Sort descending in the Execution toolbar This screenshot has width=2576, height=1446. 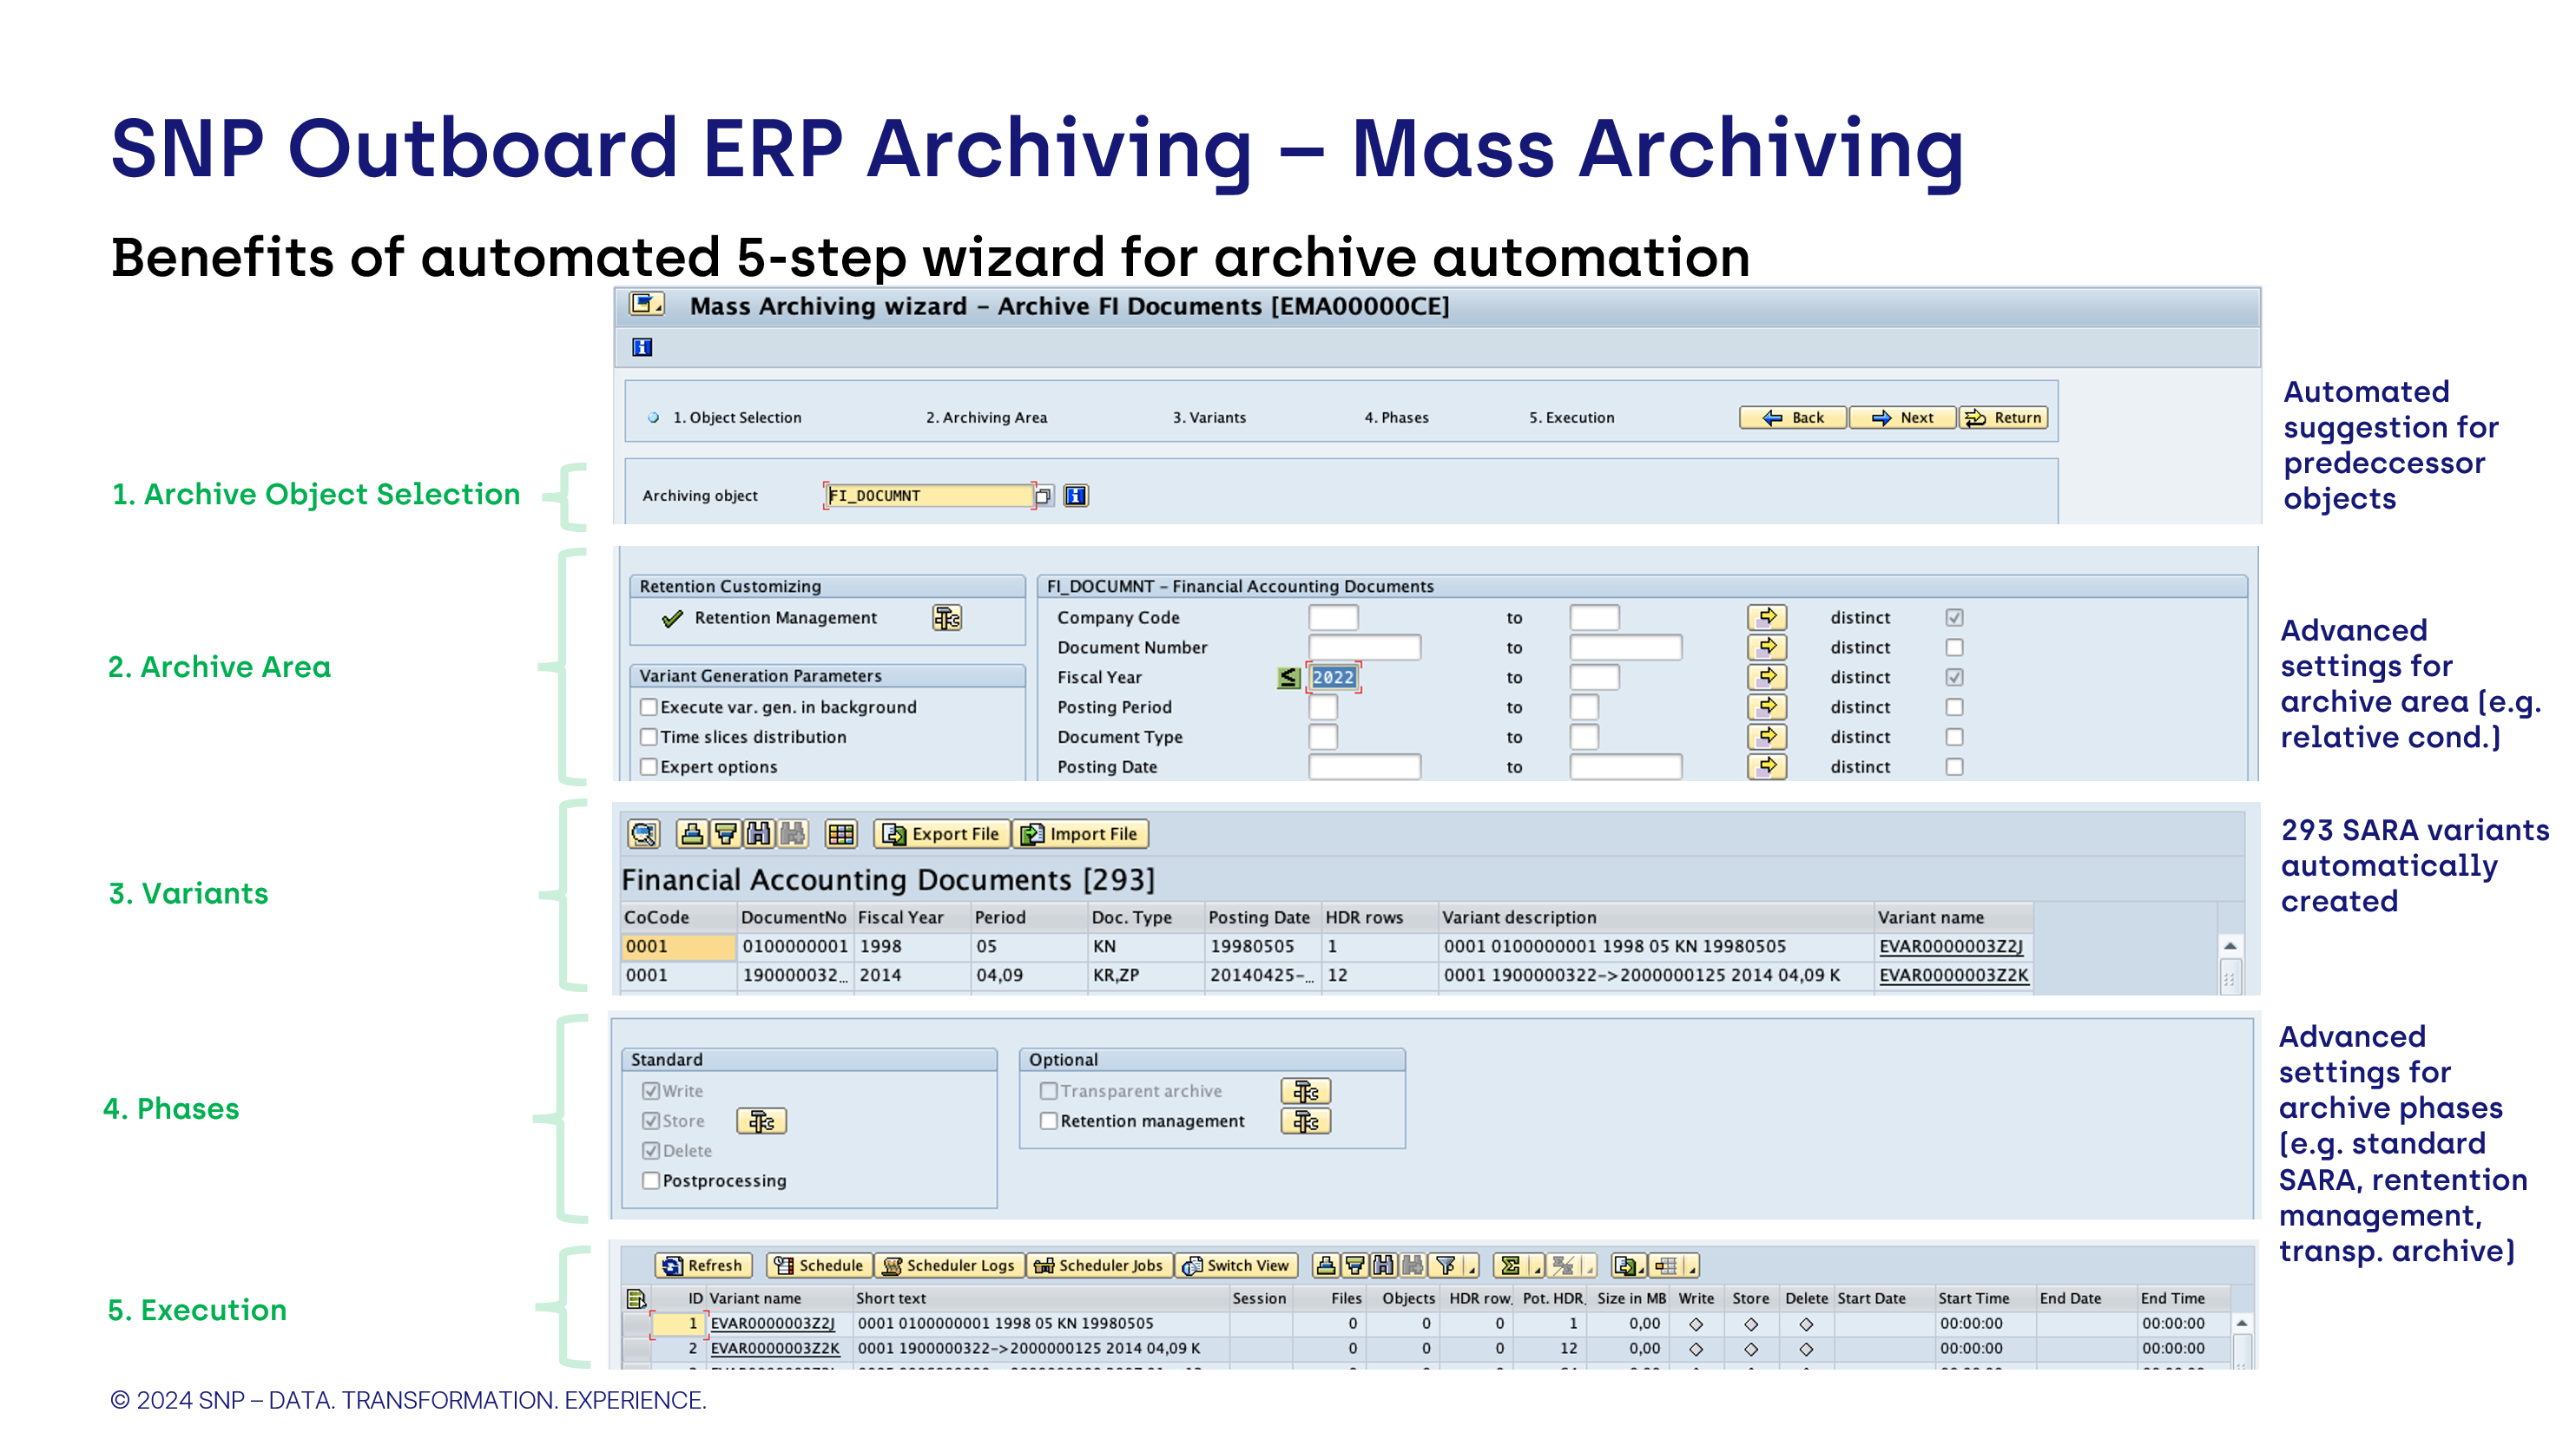(1355, 1266)
